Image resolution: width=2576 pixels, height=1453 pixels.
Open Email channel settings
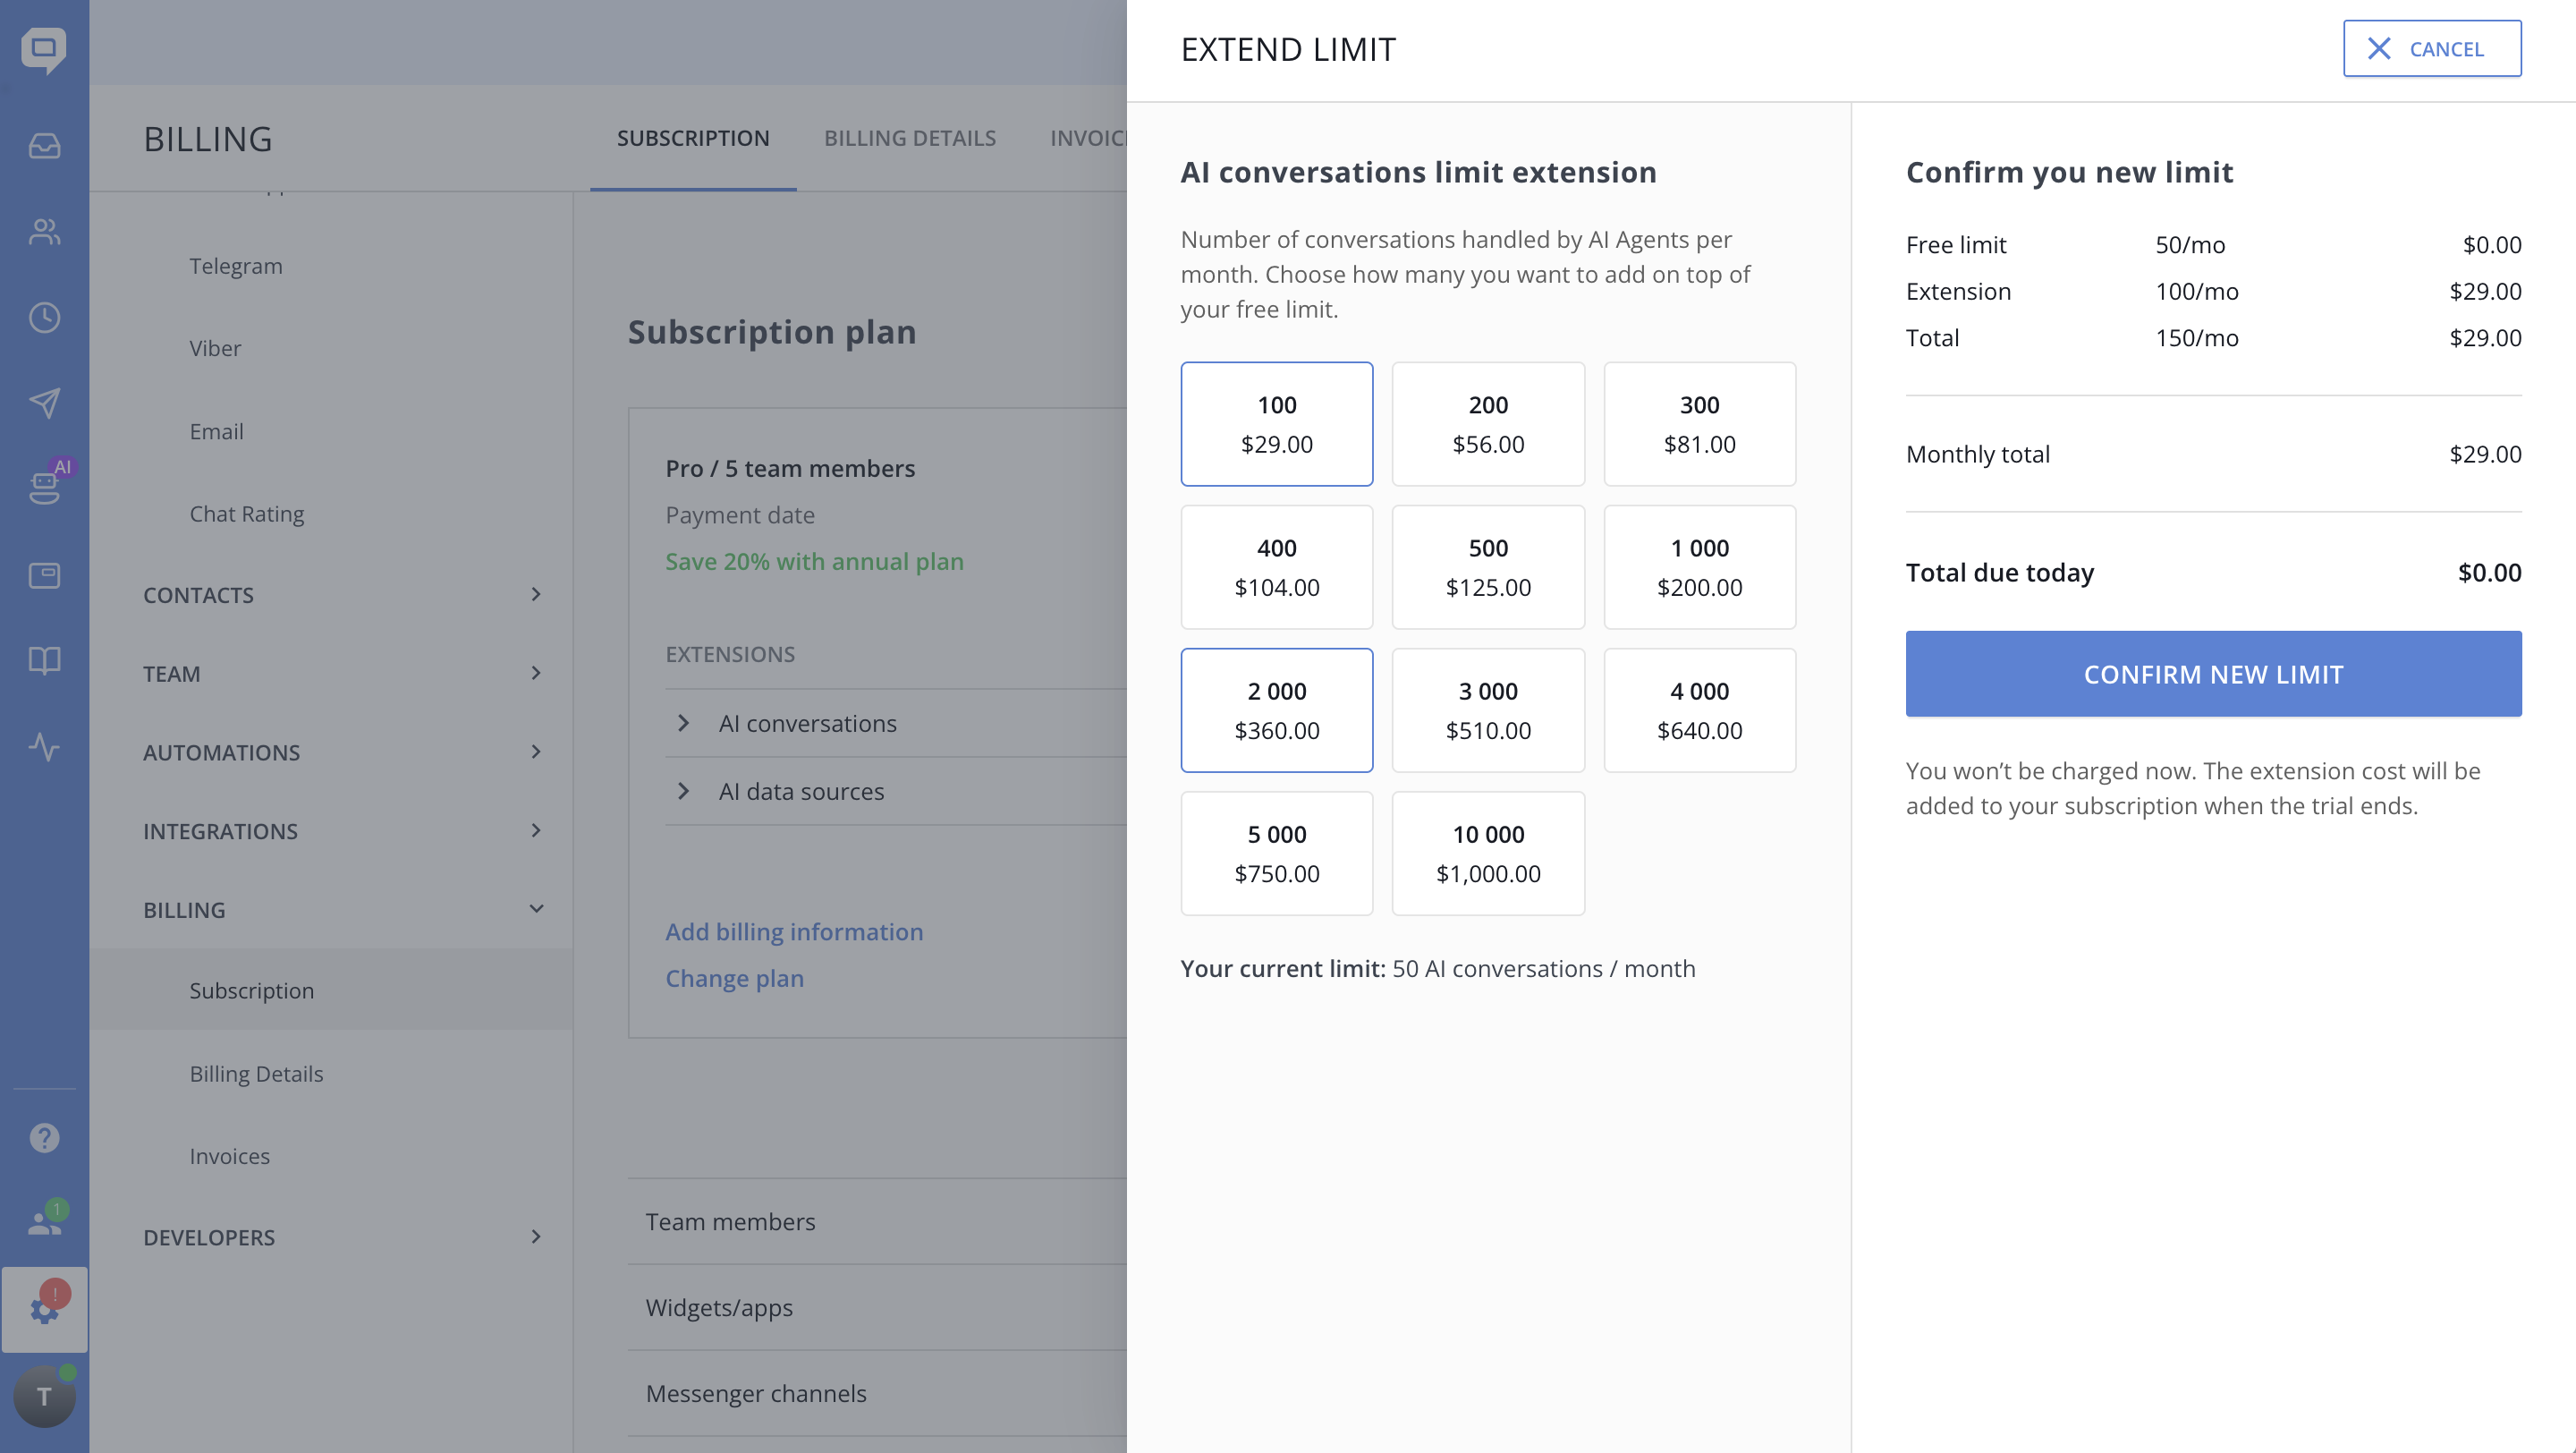pos(217,431)
